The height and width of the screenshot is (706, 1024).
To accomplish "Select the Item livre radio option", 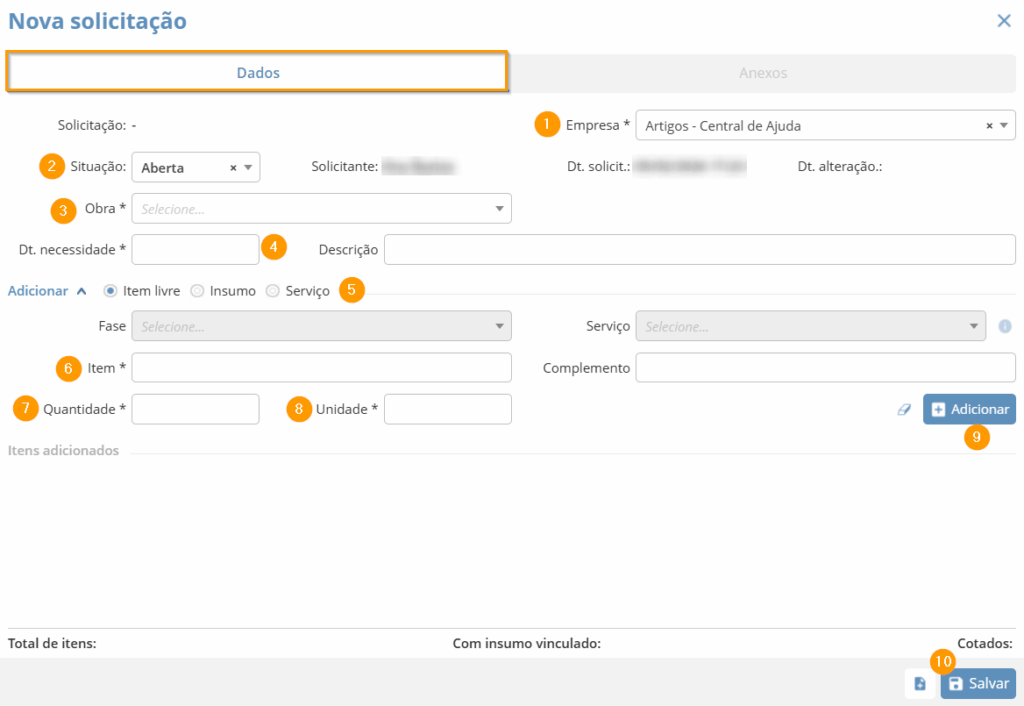I will [110, 291].
